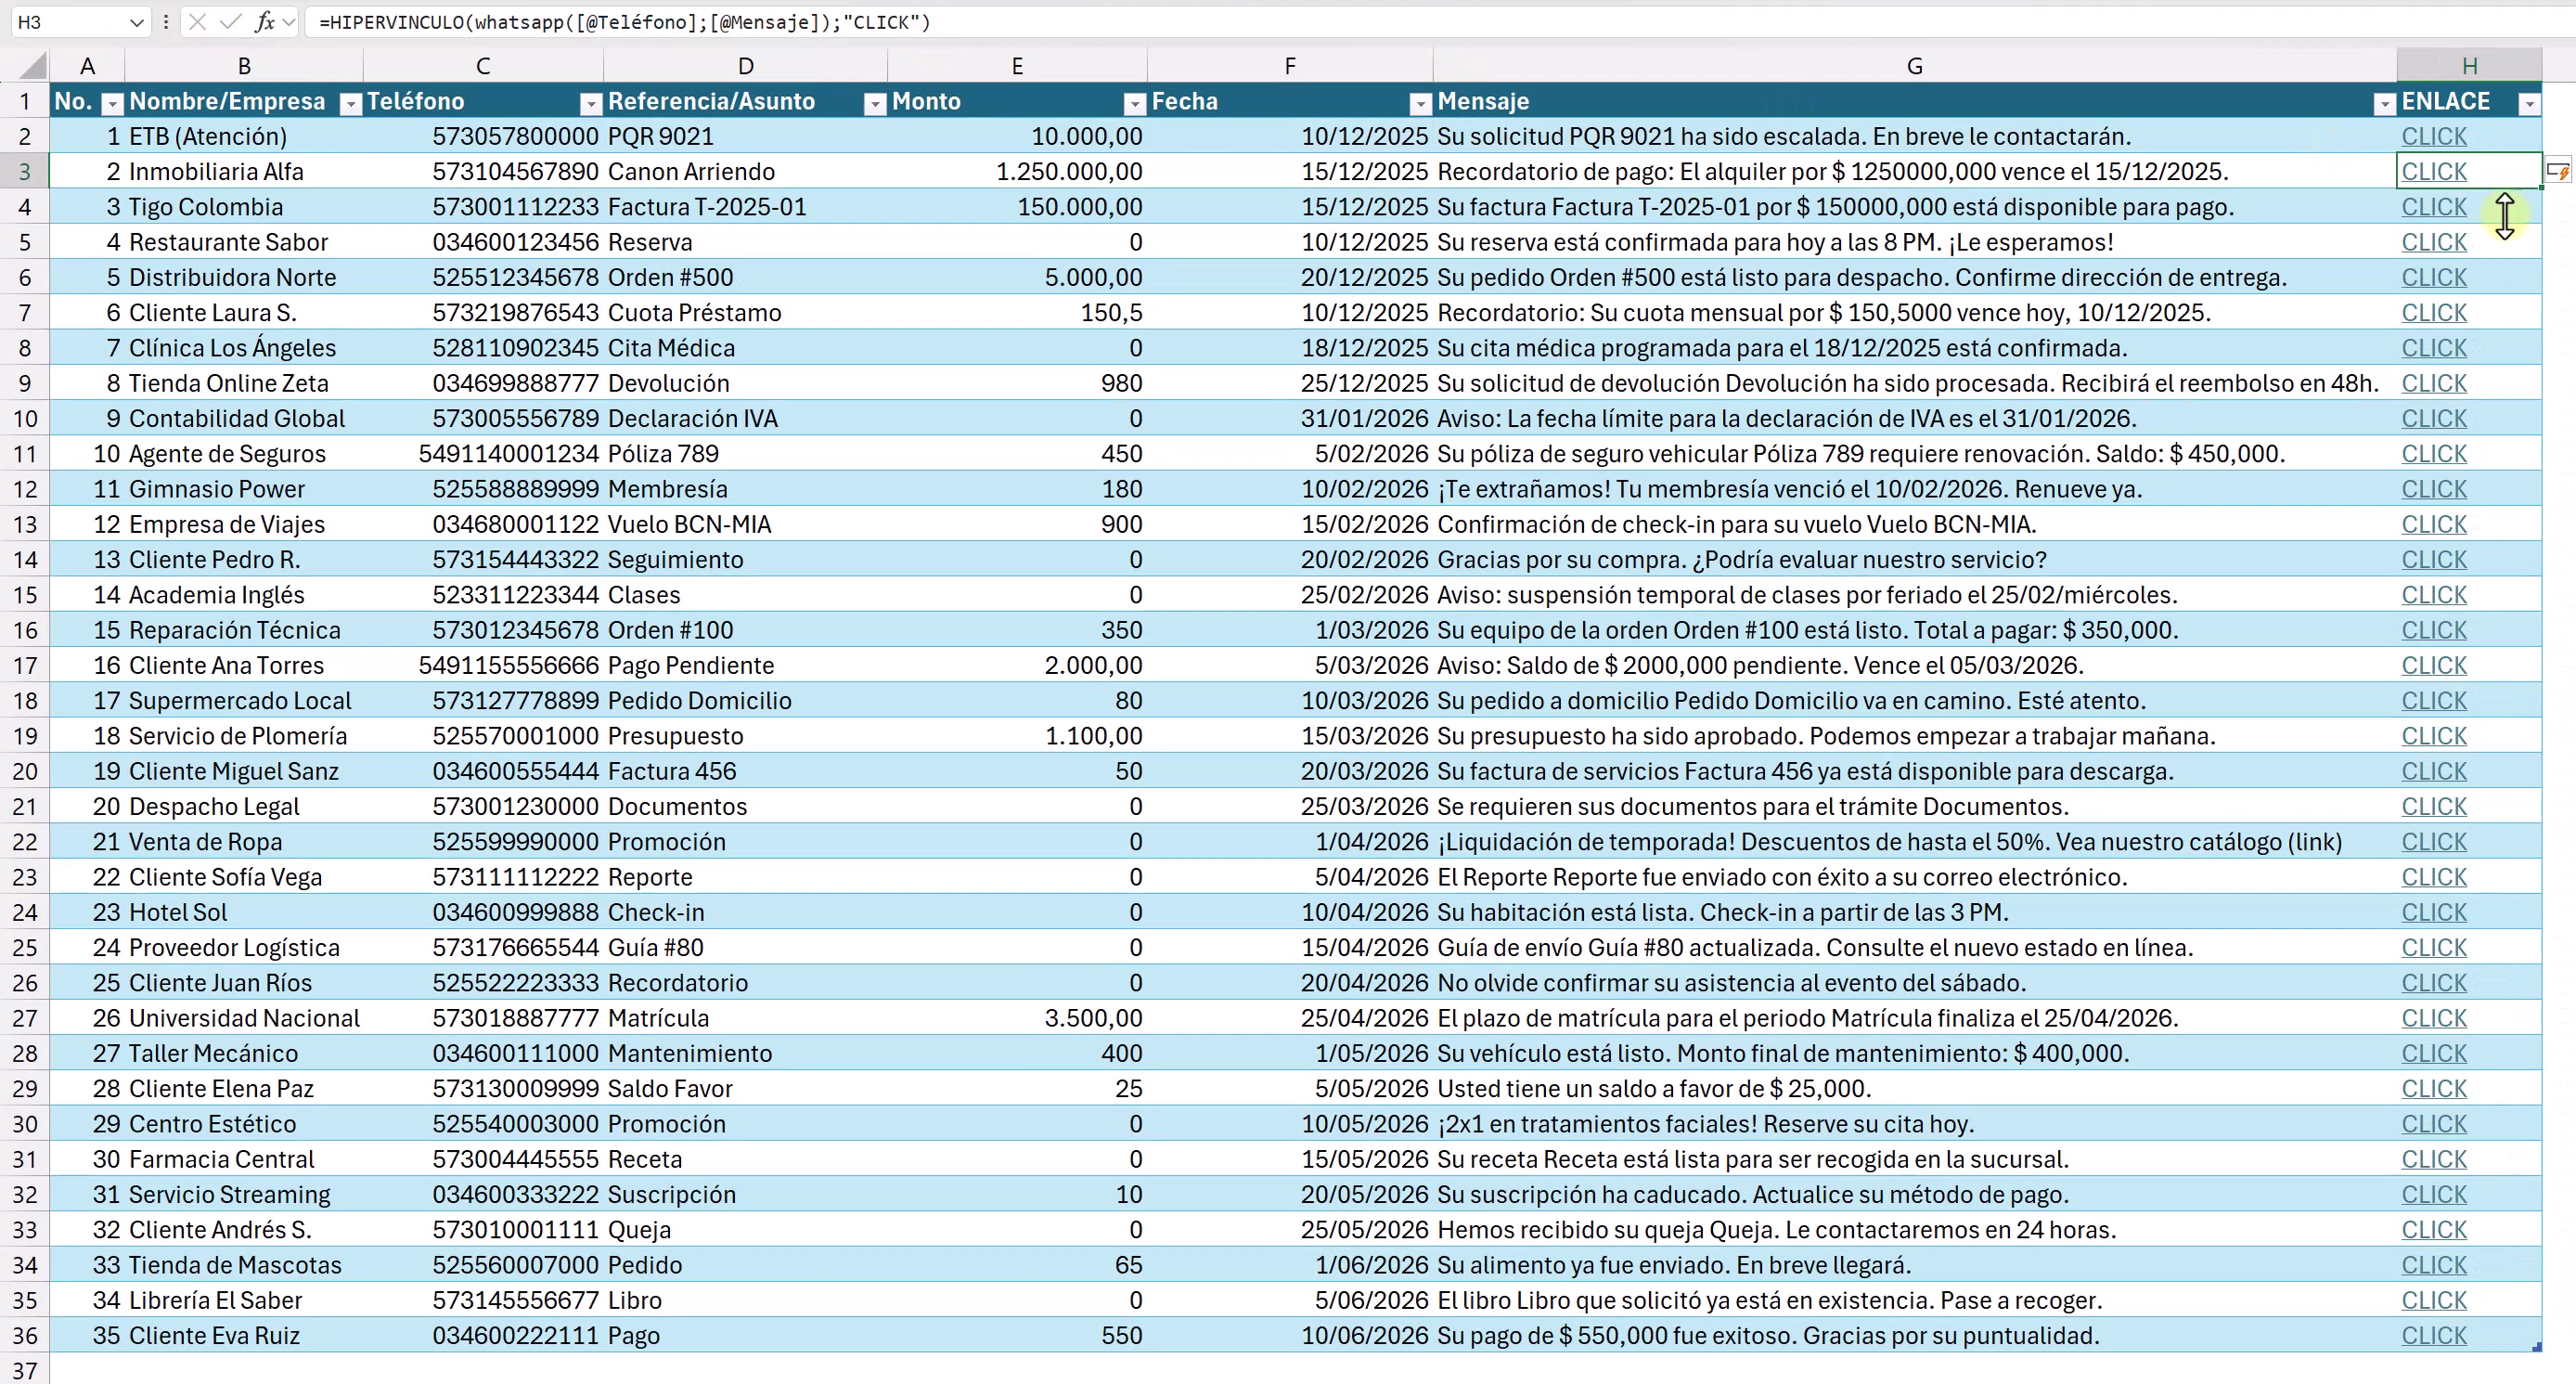Image resolution: width=2576 pixels, height=1384 pixels.
Task: Click the CLICK link for Tigo Colombia
Action: point(2433,207)
